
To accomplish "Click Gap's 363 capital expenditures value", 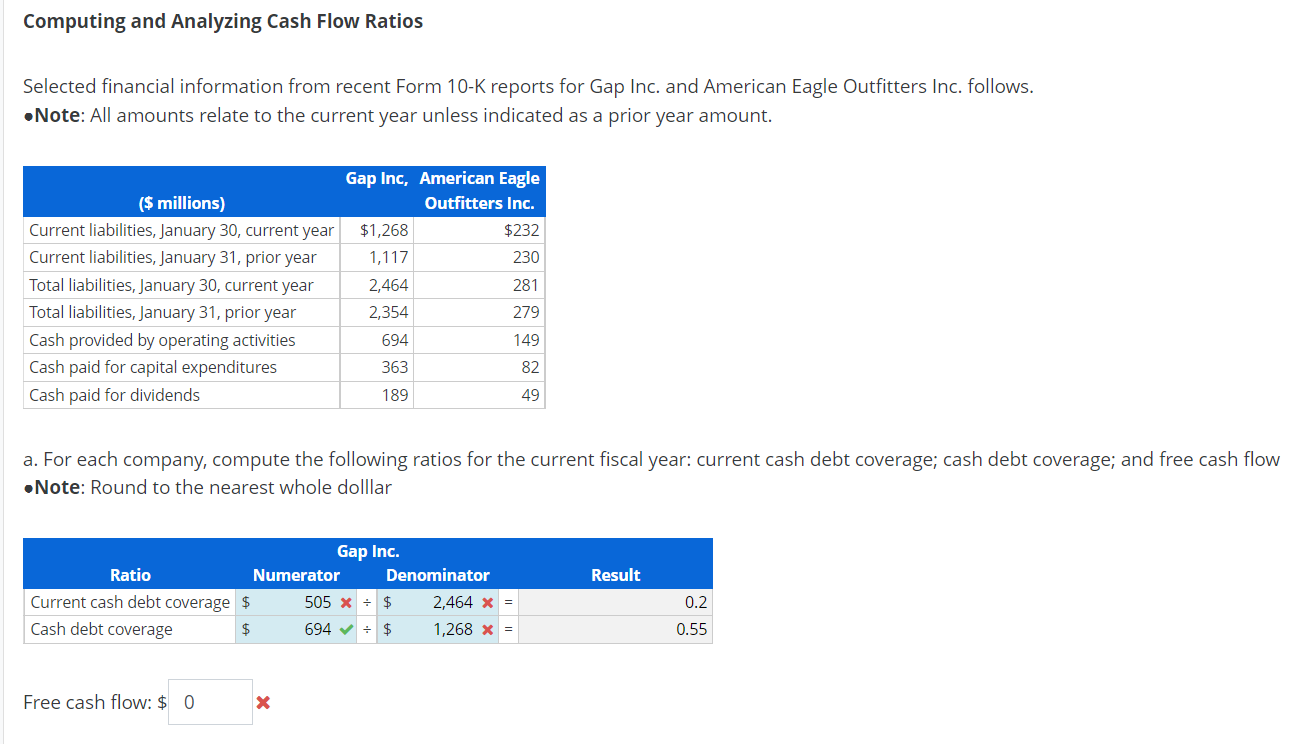I will coord(395,368).
